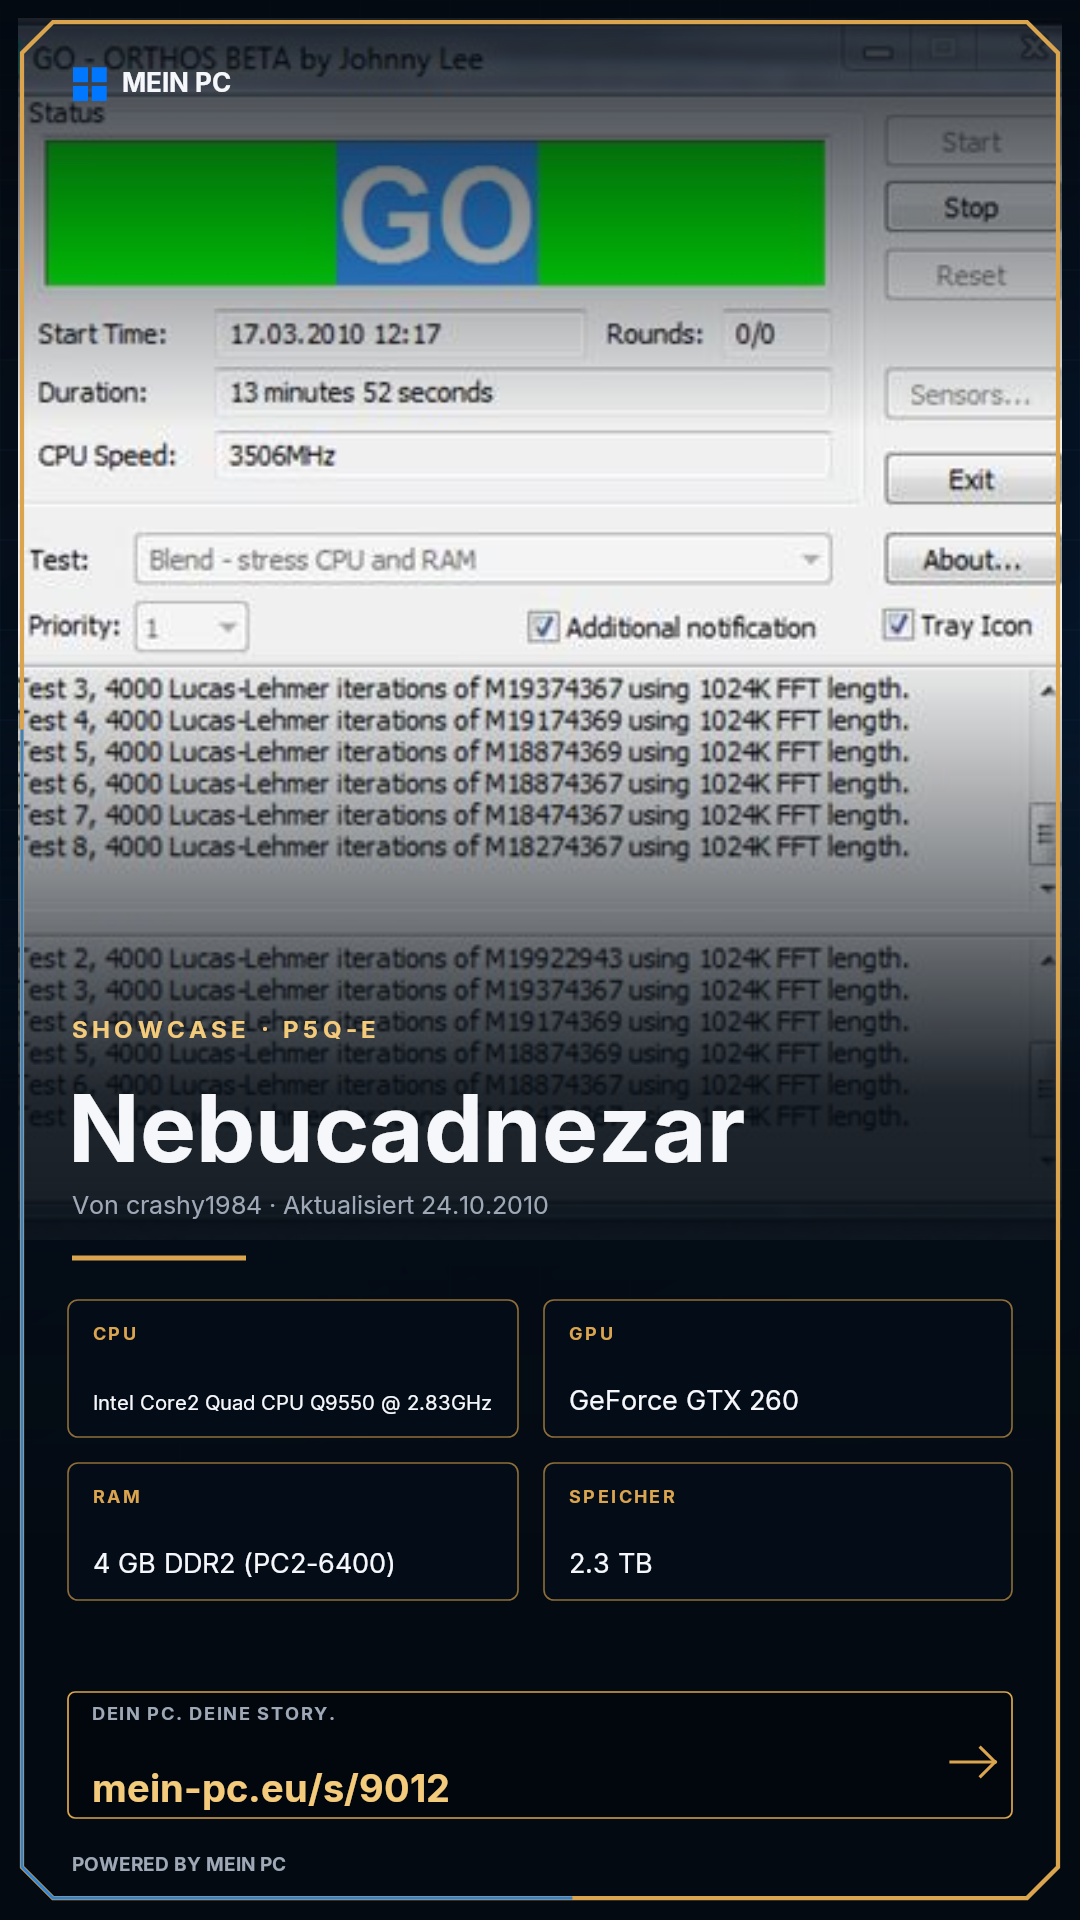
Task: Click the Exit button
Action: click(x=971, y=479)
